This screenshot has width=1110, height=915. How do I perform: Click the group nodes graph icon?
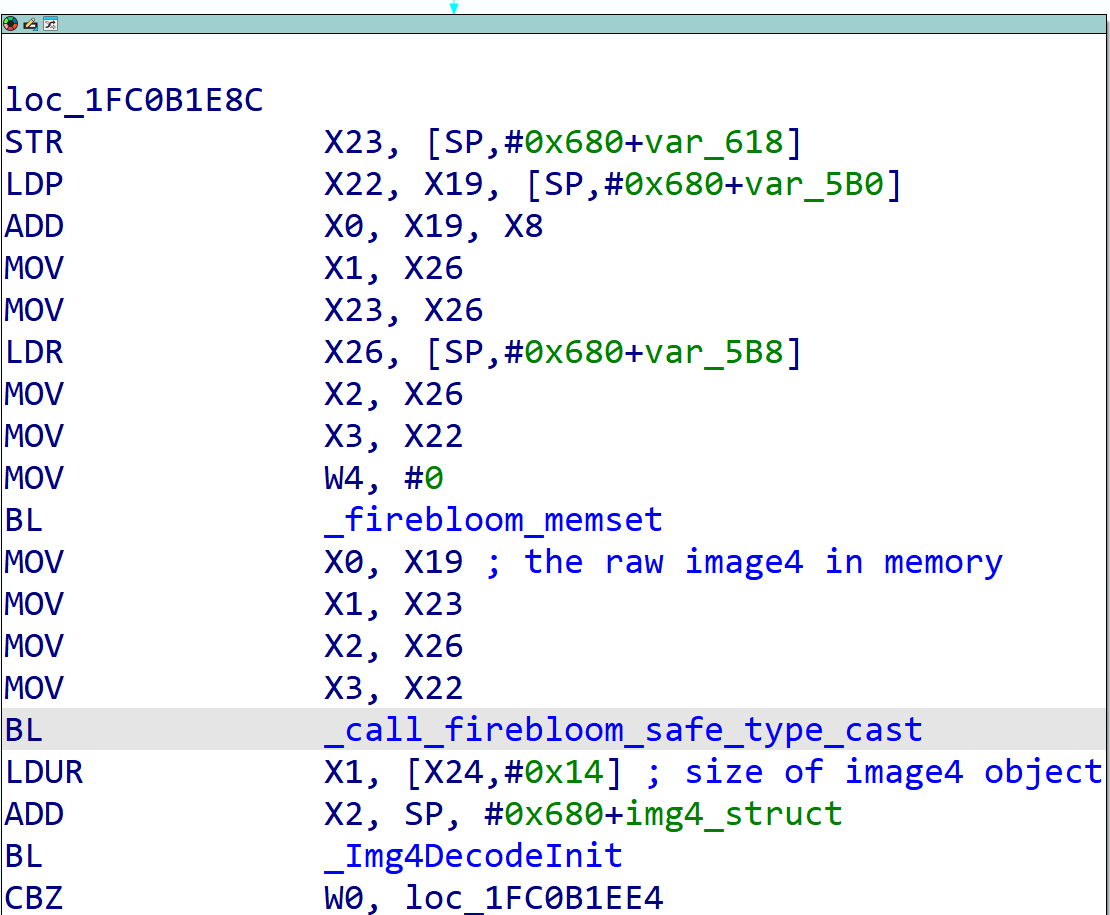[x=49, y=23]
